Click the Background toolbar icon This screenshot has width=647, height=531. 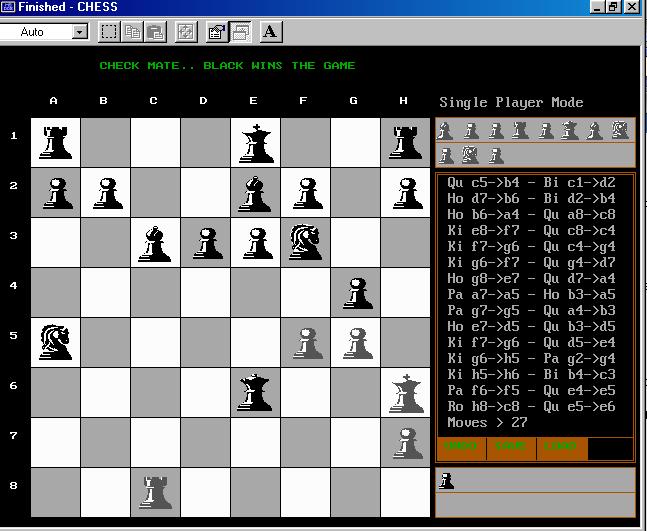pos(240,32)
